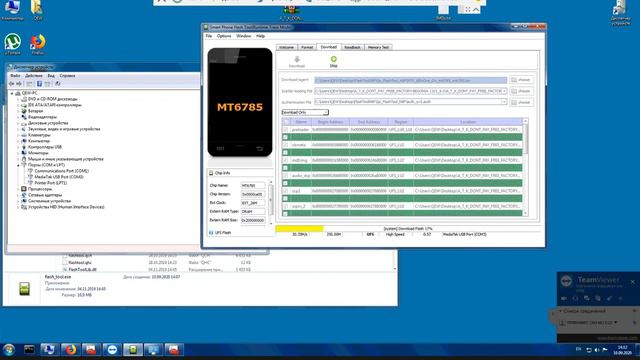
Task: Expand the USB controllers node in Device Manager
Action: click(18, 147)
